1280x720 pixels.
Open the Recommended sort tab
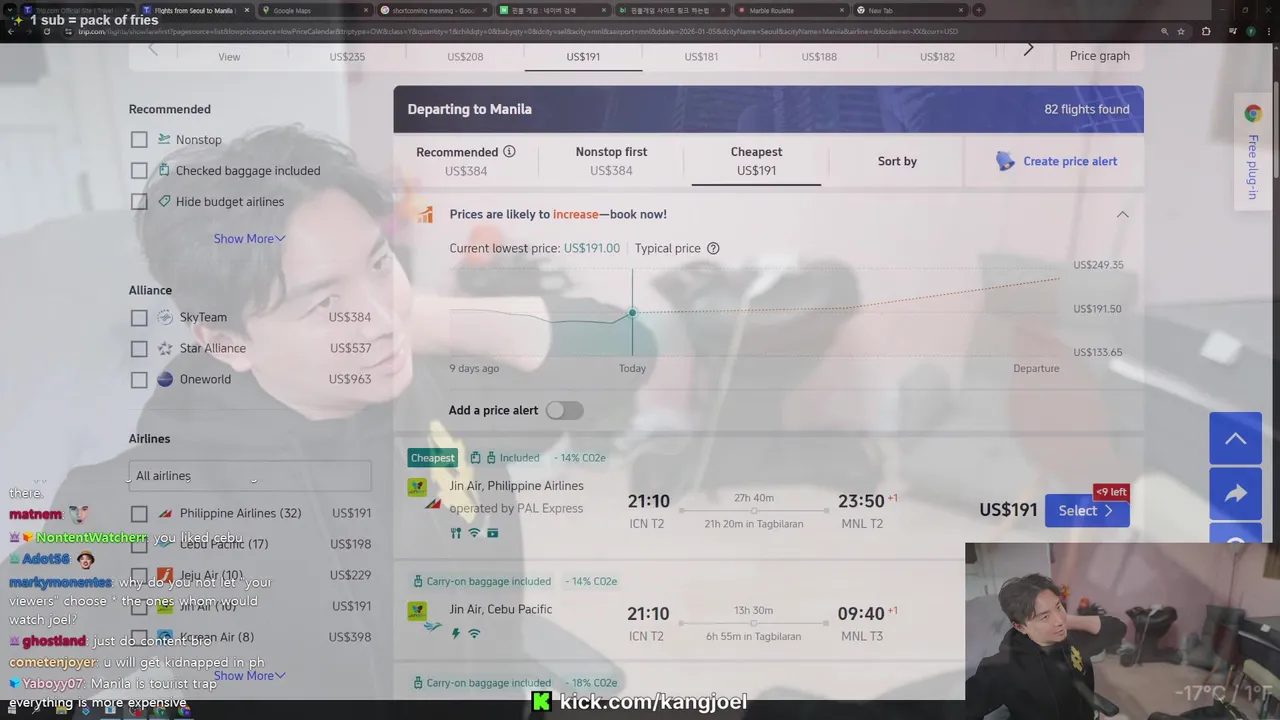tap(466, 161)
